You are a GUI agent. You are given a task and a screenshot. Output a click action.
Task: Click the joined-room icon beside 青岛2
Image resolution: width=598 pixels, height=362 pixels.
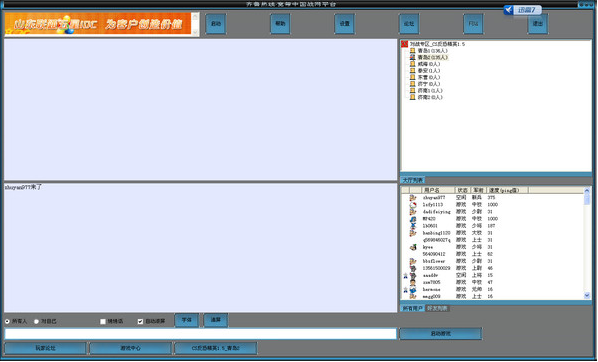point(412,58)
